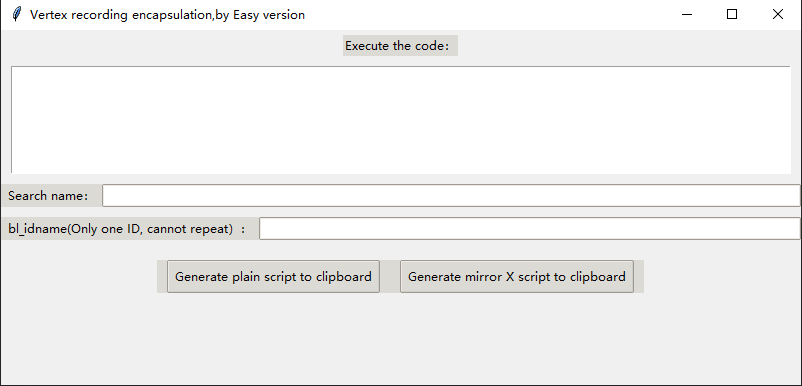The image size is (802, 386).
Task: Click the empty gray area below the Generate buttons
Action: (401, 337)
